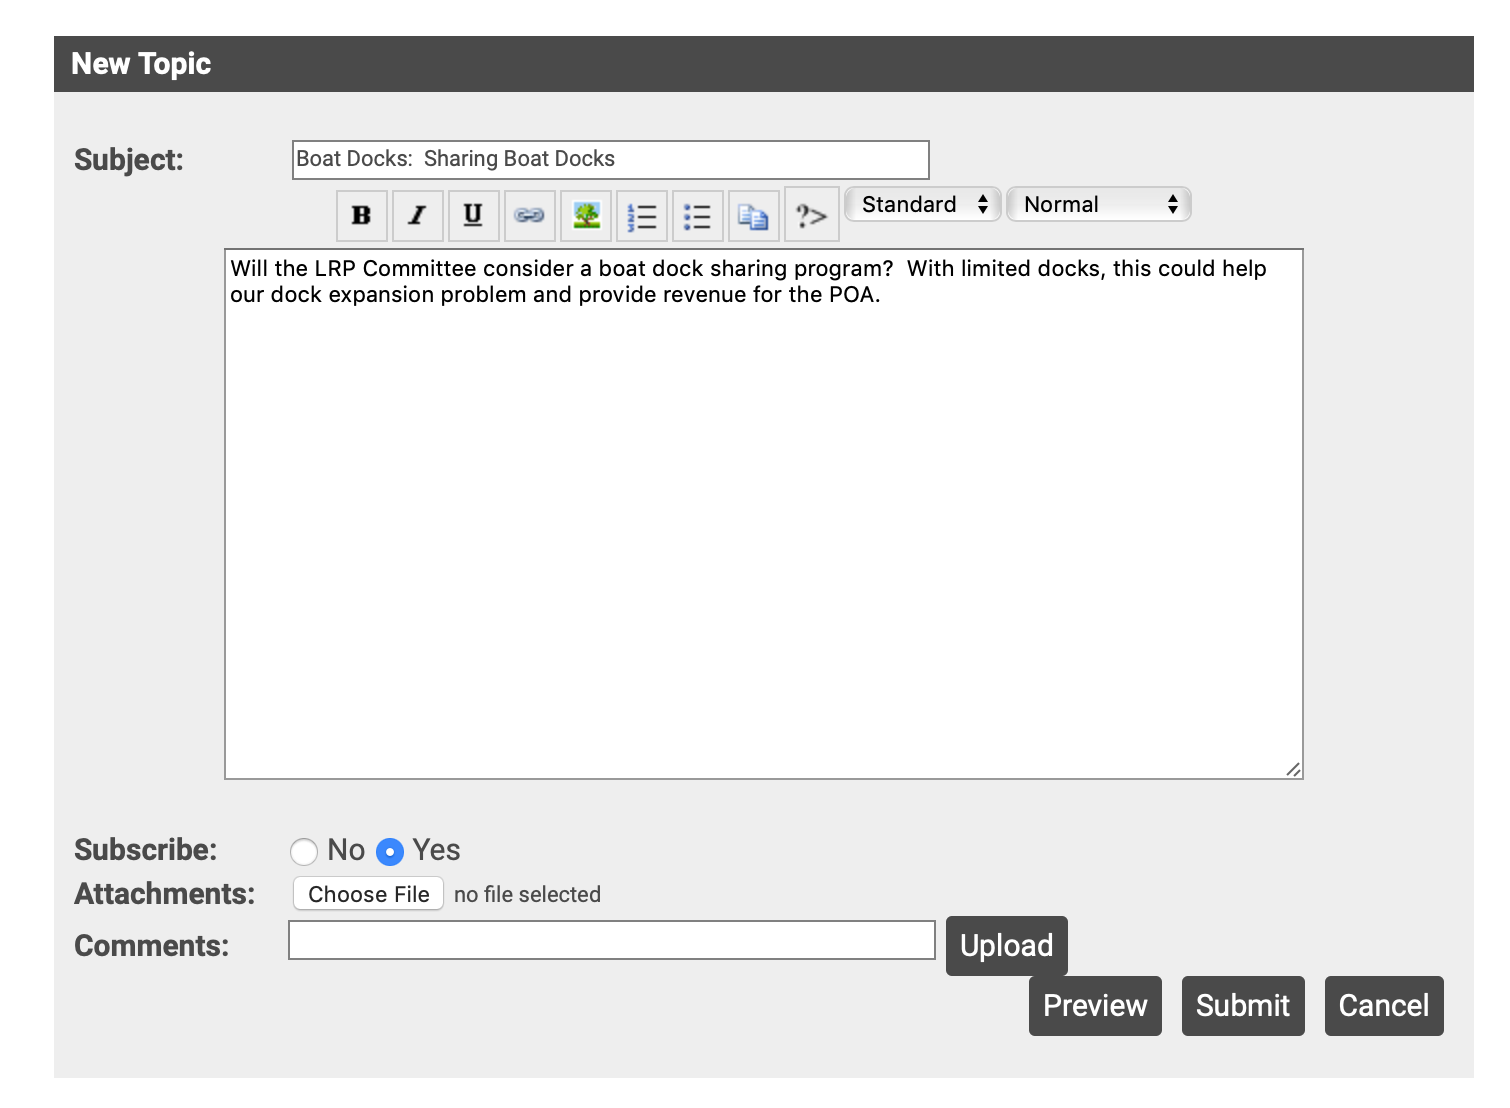Image resolution: width=1510 pixels, height=1108 pixels.
Task: Click the document copy/quote toolbar icon
Action: pos(753,215)
